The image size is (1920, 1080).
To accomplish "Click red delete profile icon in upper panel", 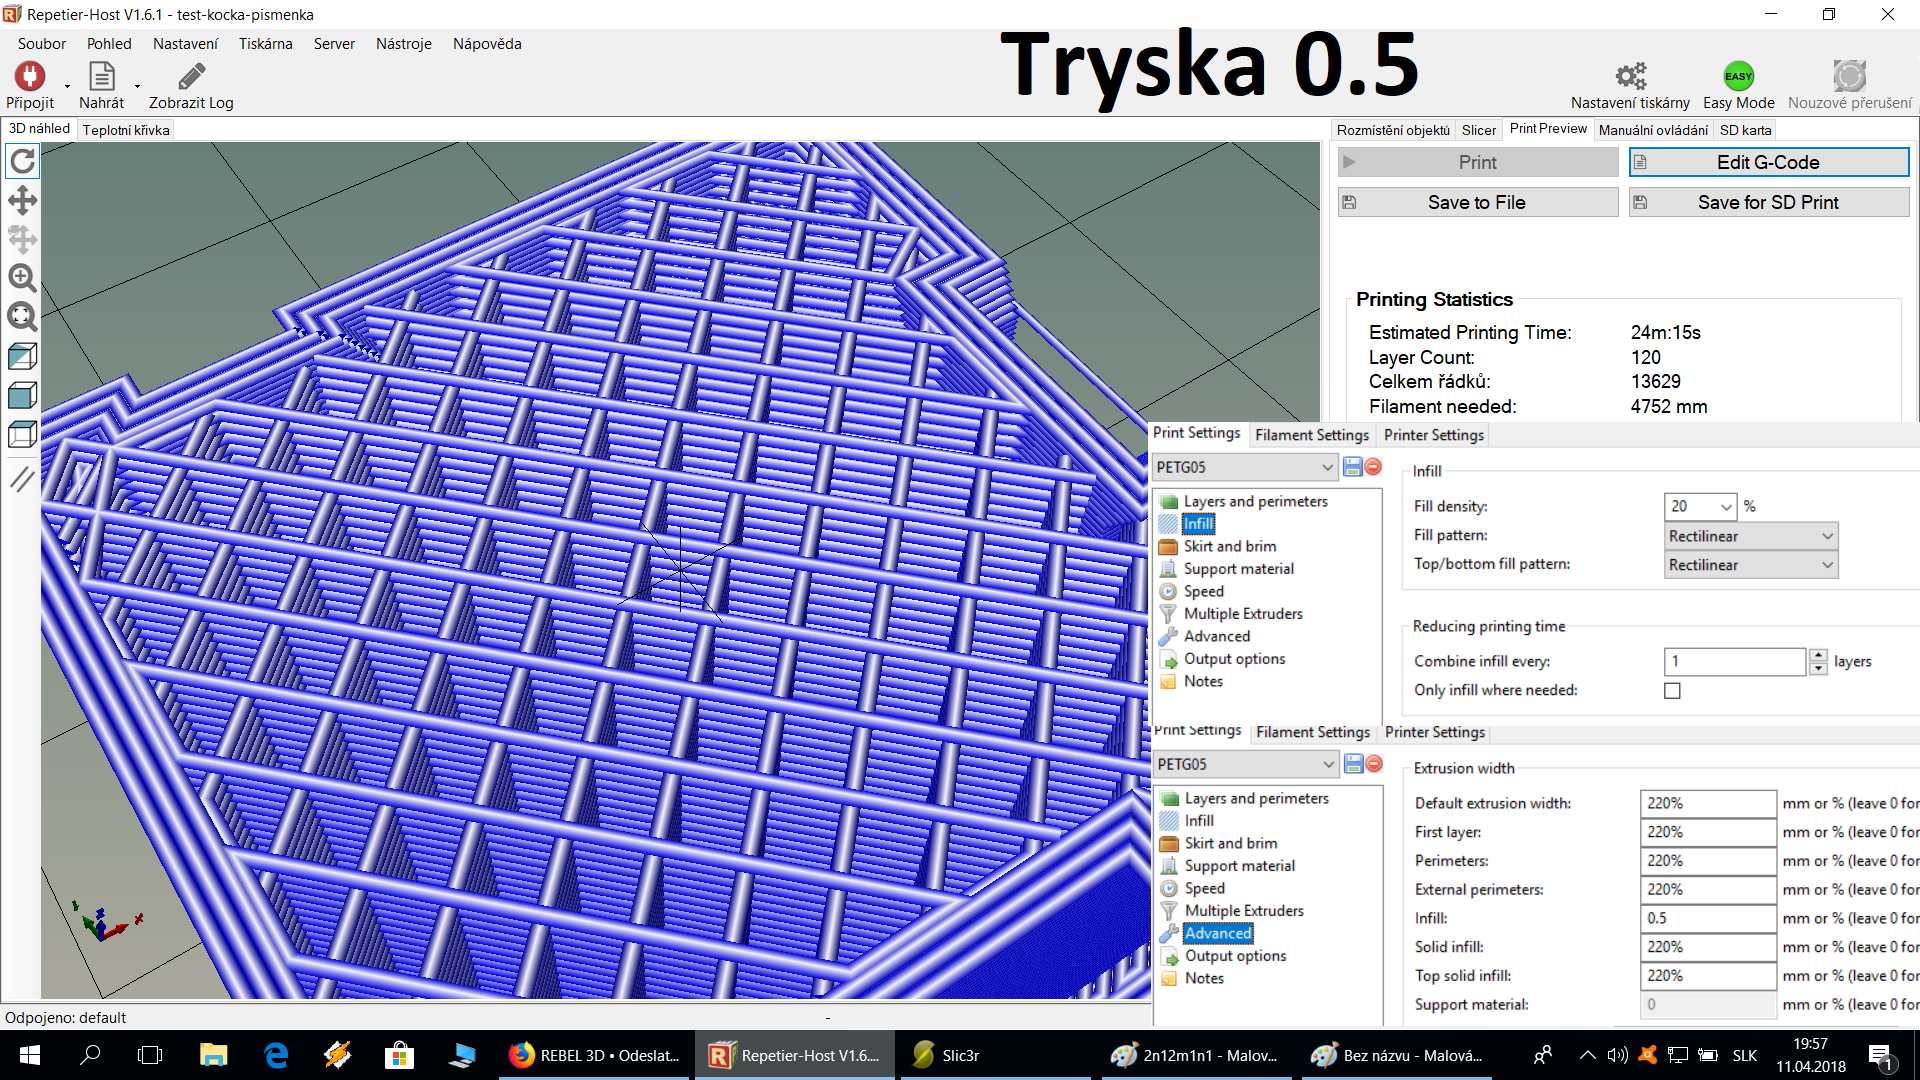I will (1374, 467).
